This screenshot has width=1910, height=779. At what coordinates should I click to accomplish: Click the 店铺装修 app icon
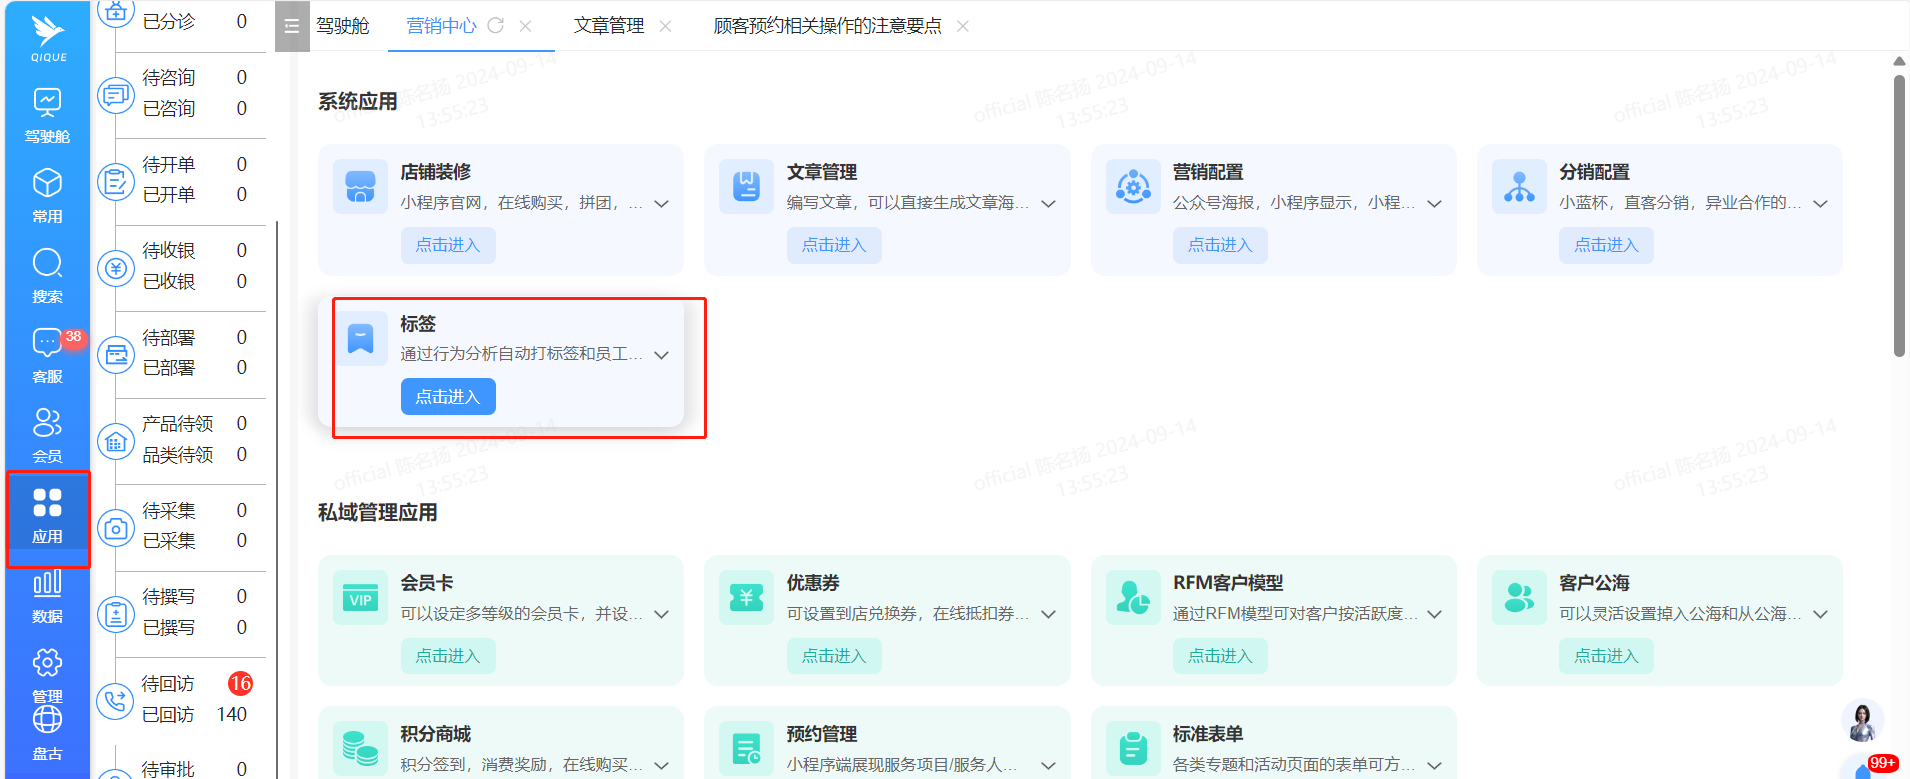point(360,186)
